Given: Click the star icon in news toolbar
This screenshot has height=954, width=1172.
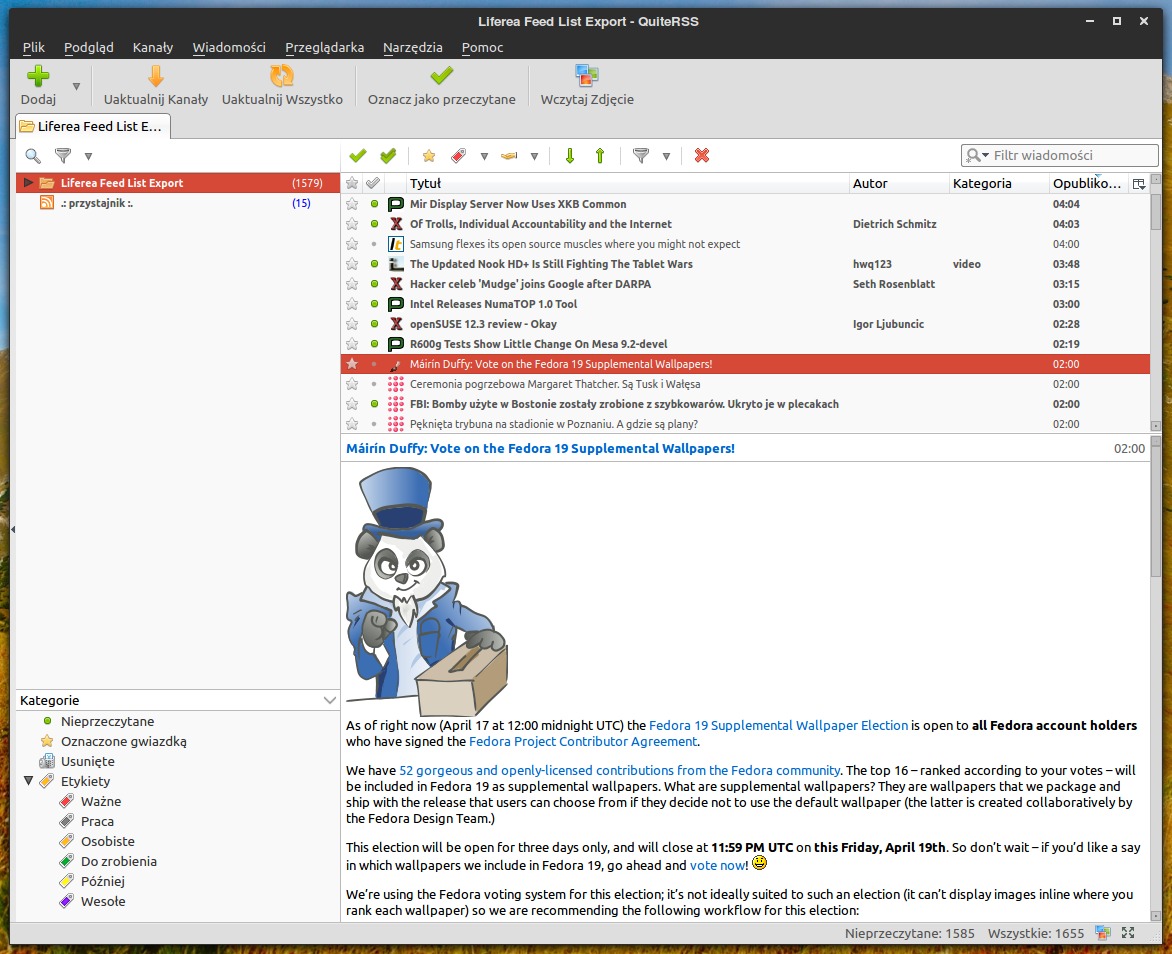Looking at the screenshot, I should [428, 156].
